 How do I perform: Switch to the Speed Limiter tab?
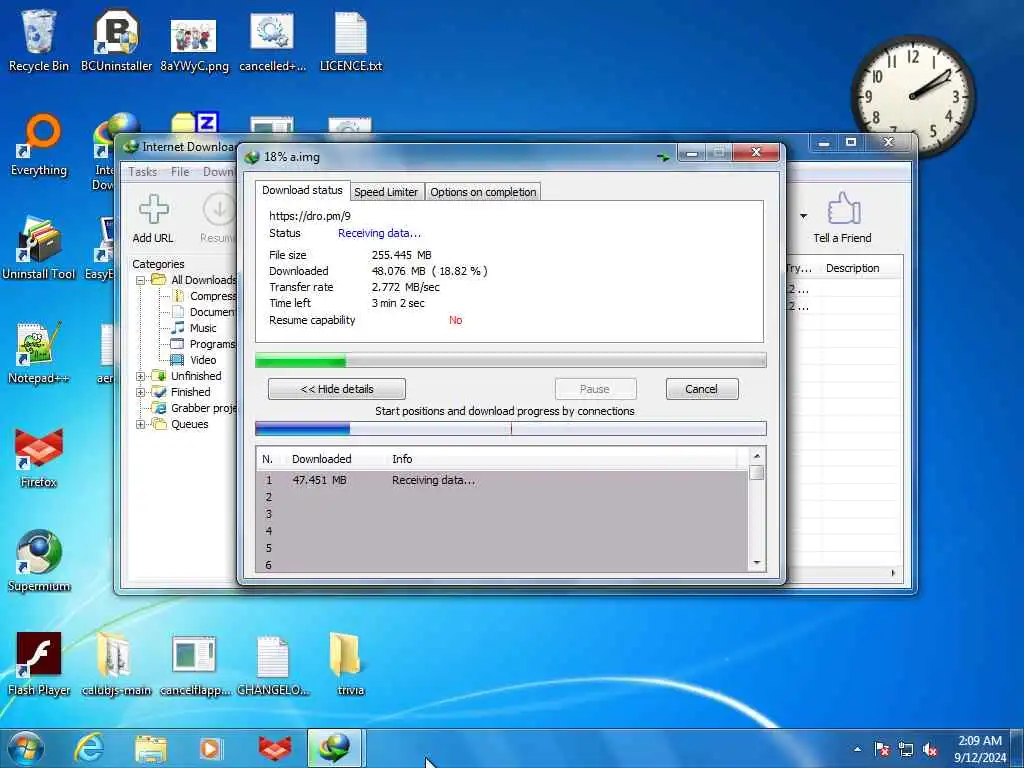pos(386,192)
